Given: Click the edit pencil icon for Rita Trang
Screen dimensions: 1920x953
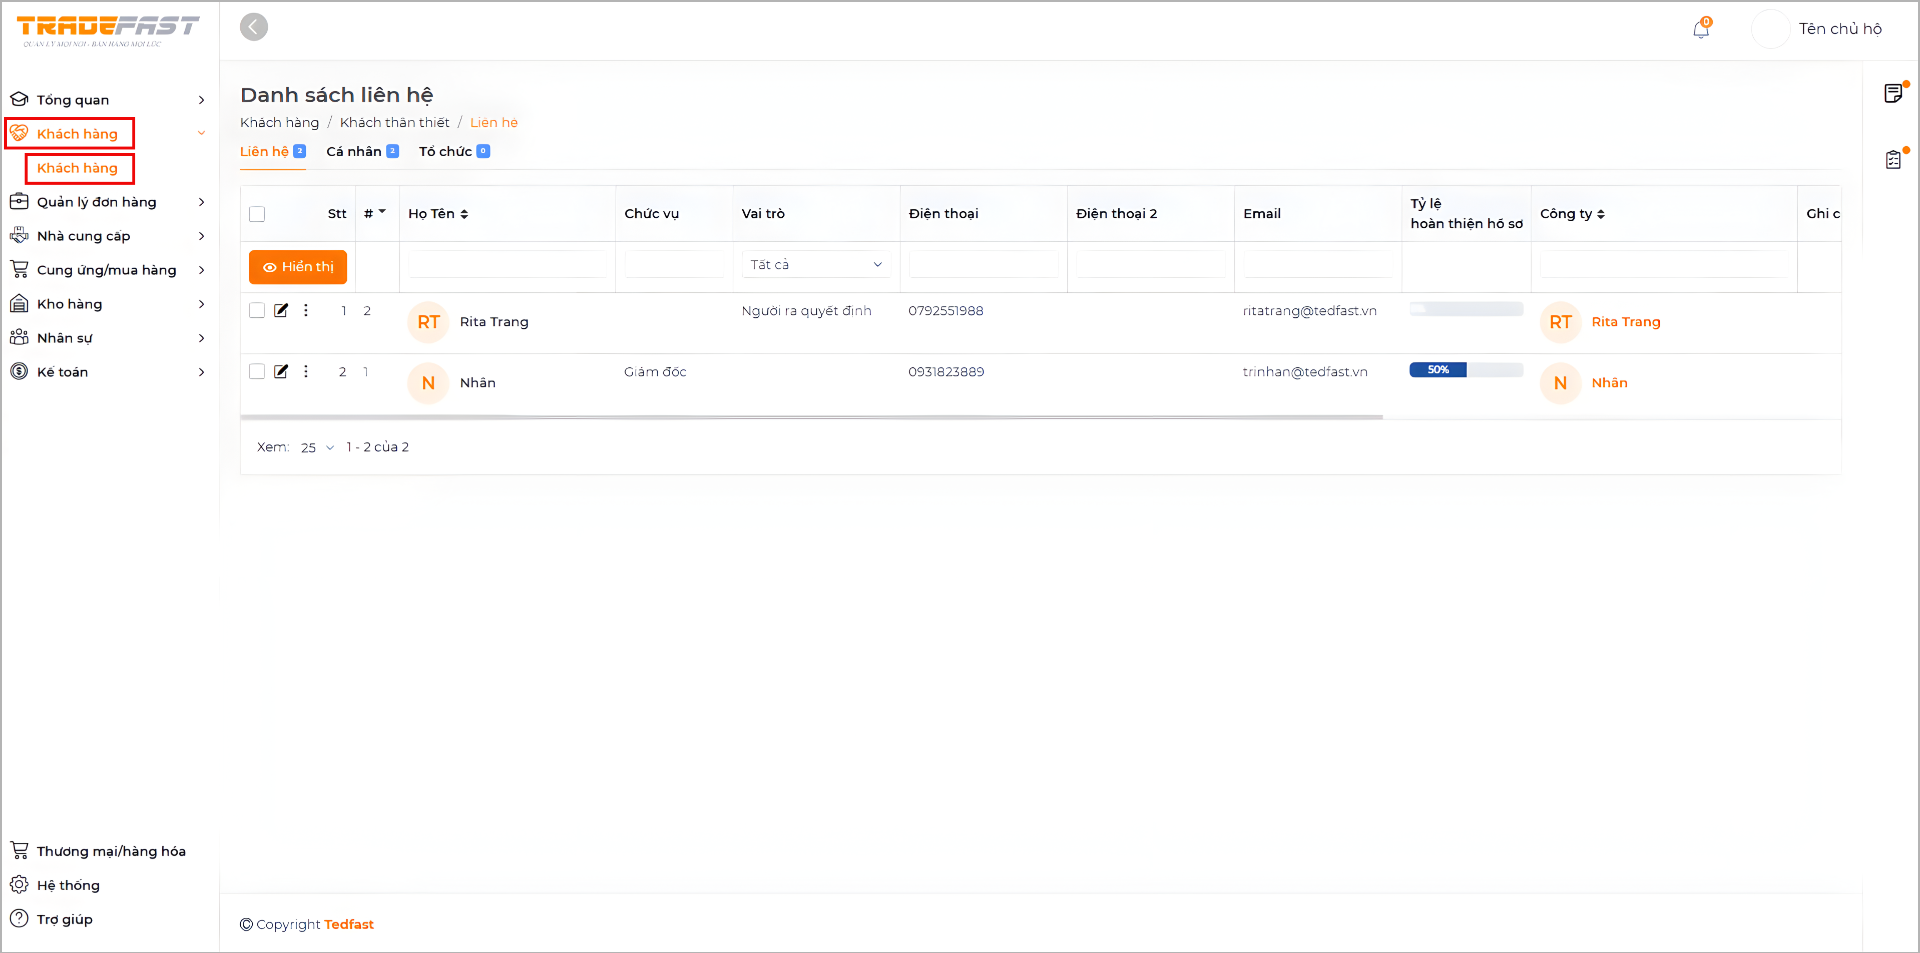Looking at the screenshot, I should point(281,310).
